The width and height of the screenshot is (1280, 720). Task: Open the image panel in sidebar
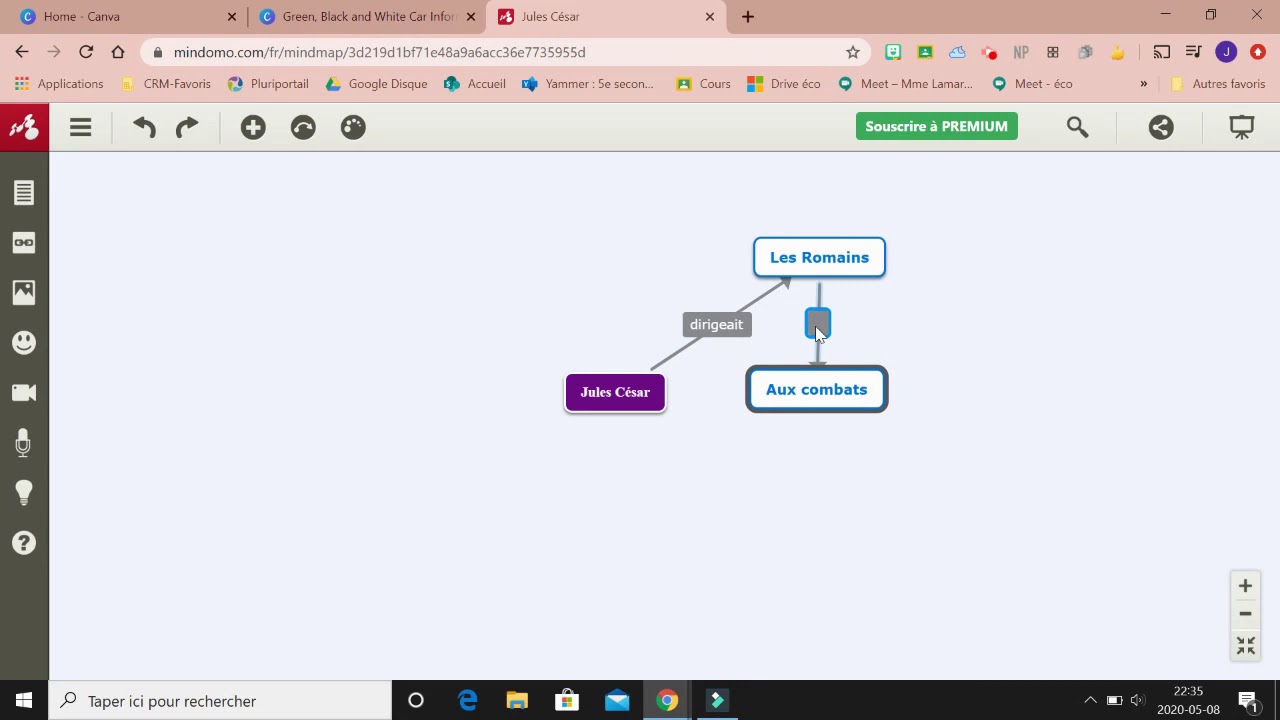tap(24, 292)
